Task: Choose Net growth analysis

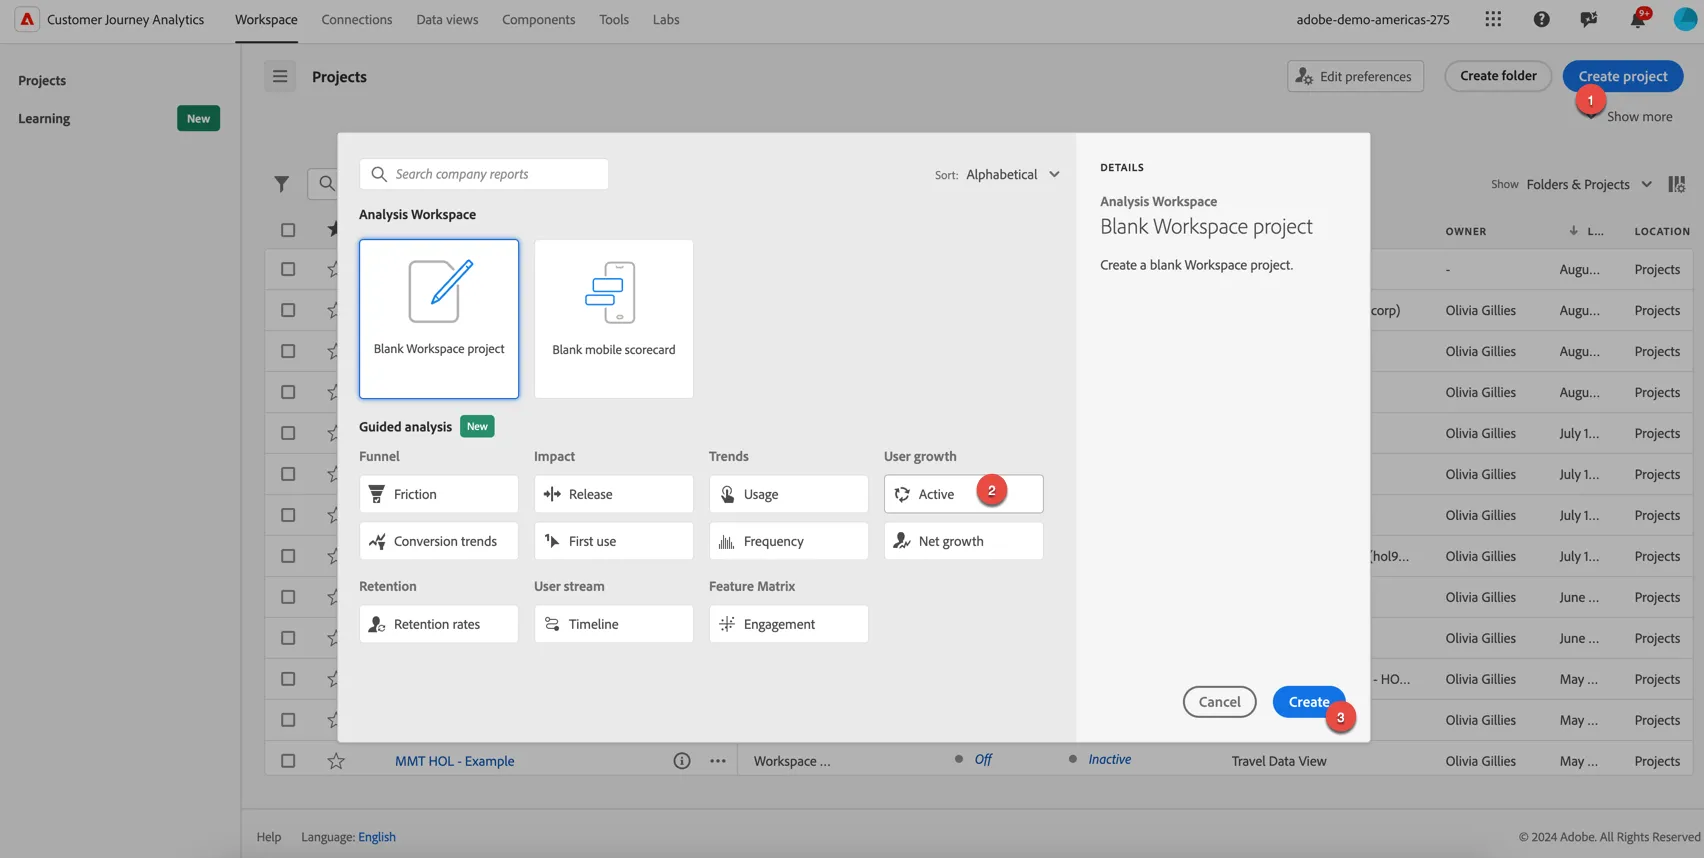Action: [964, 541]
